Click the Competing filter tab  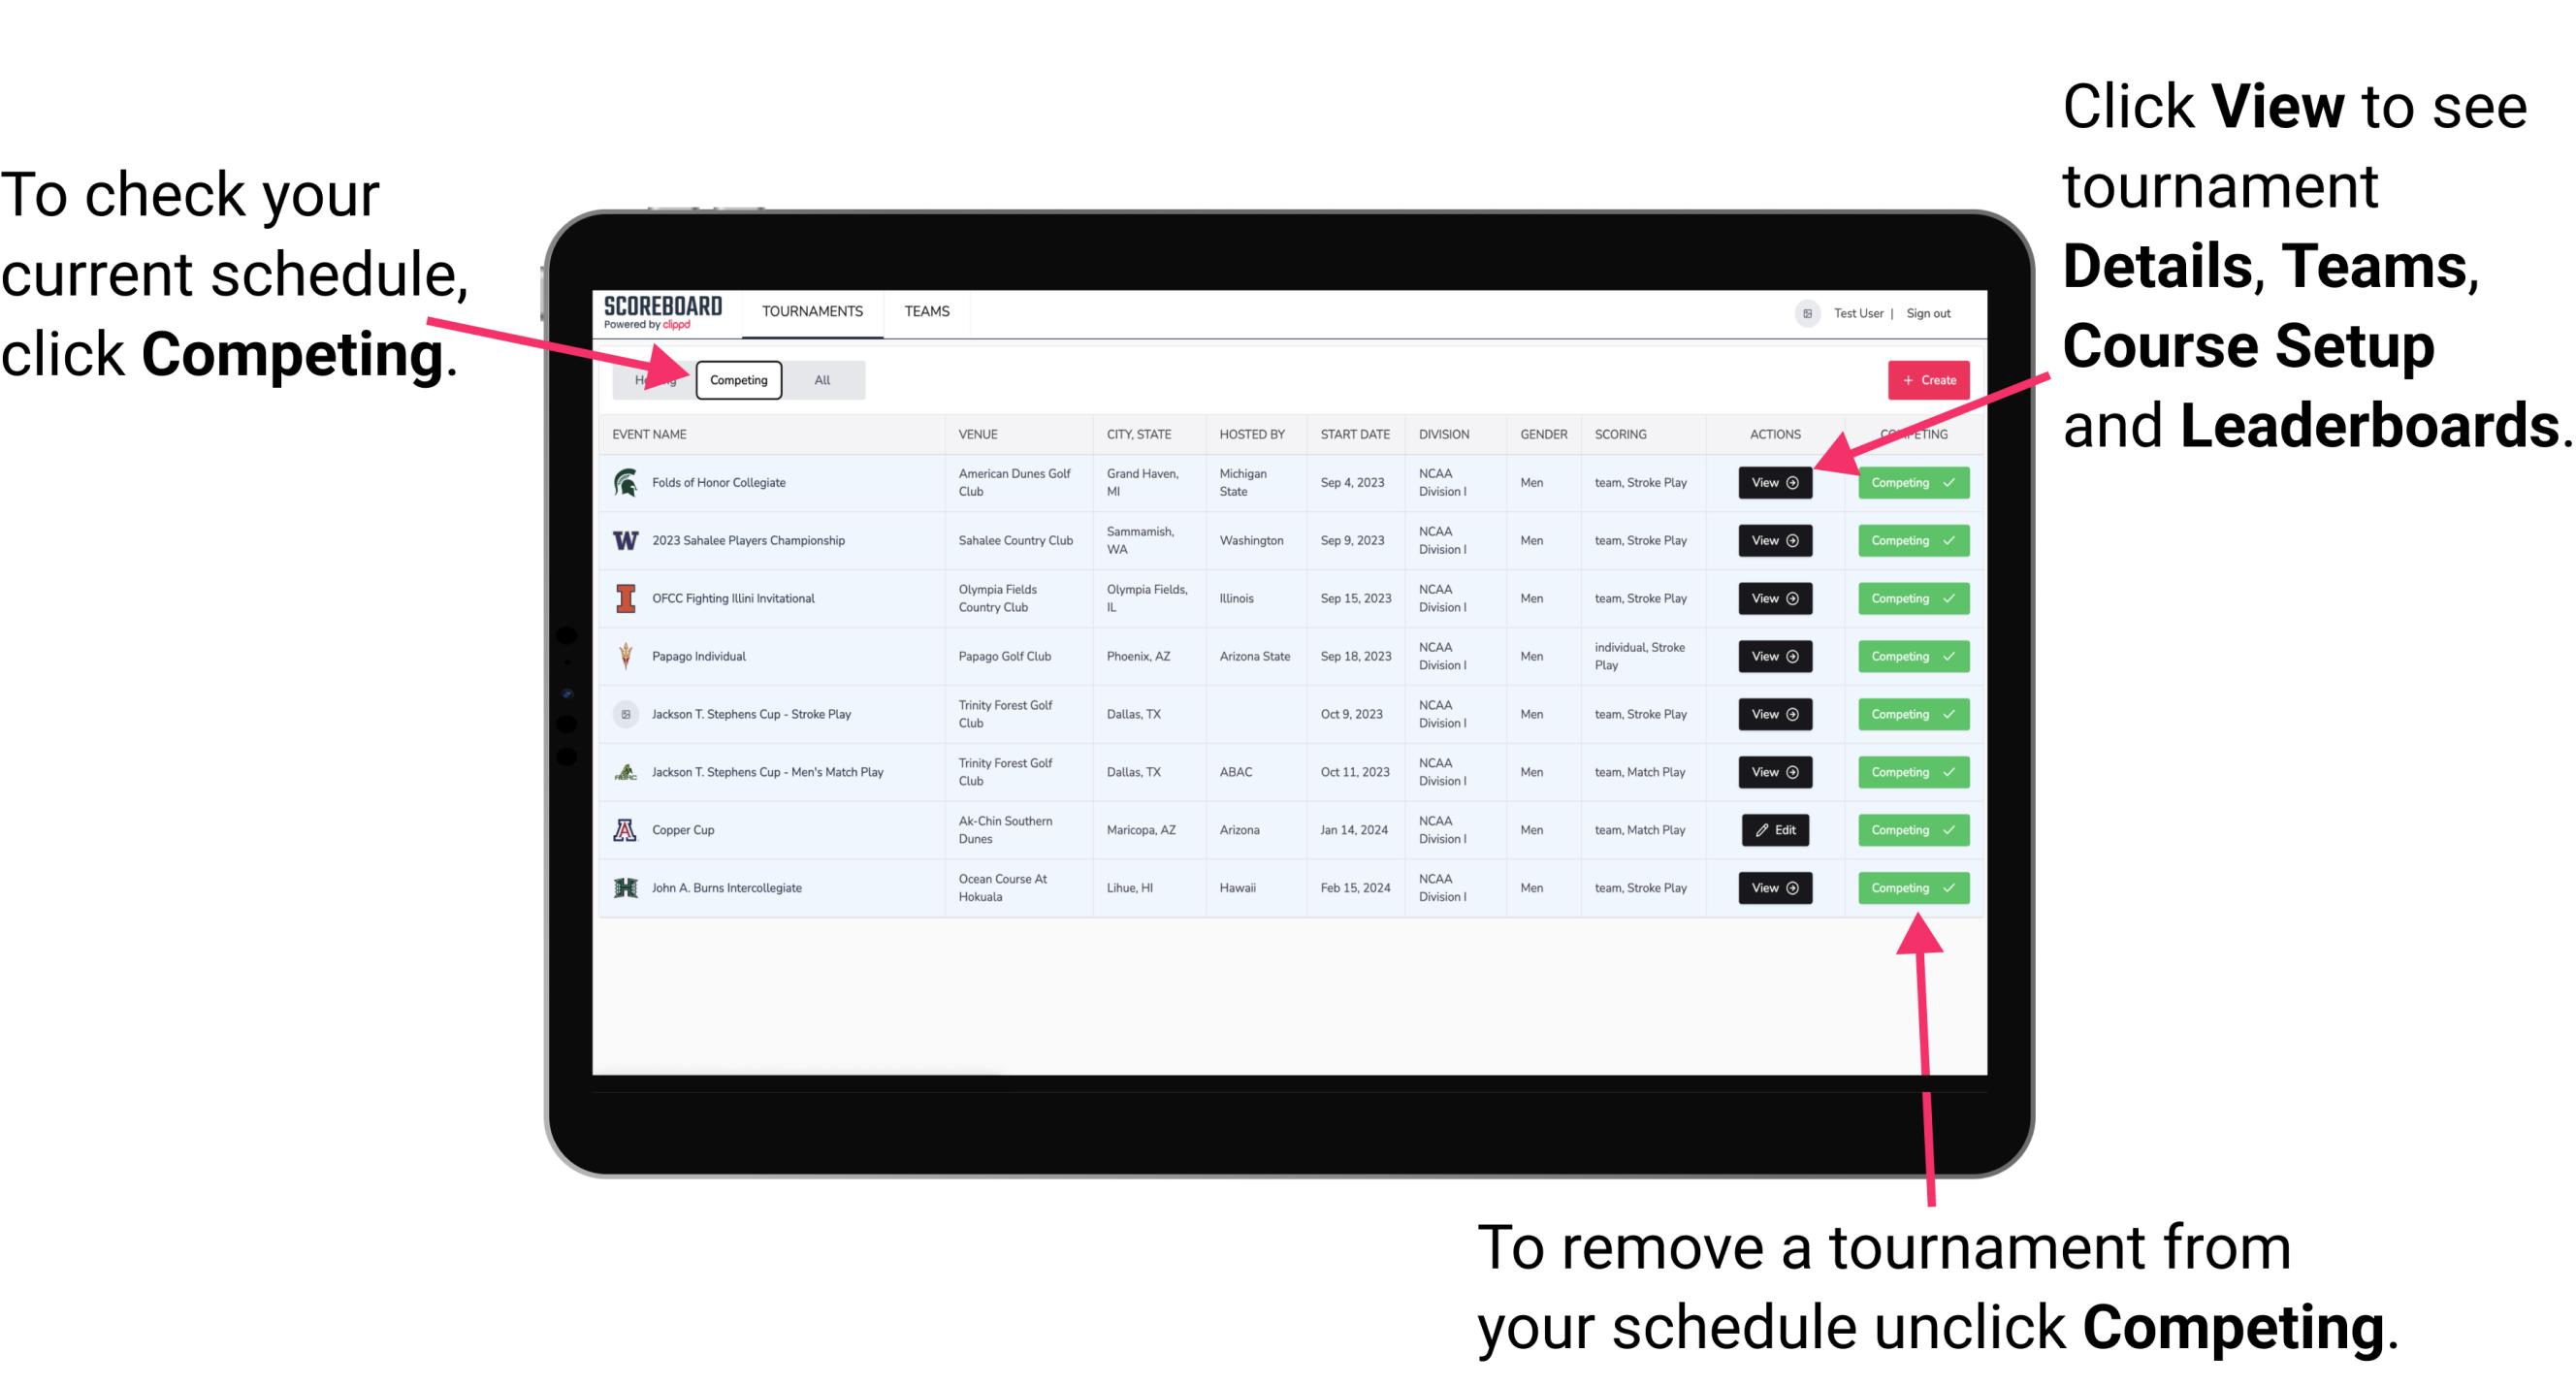click(737, 379)
